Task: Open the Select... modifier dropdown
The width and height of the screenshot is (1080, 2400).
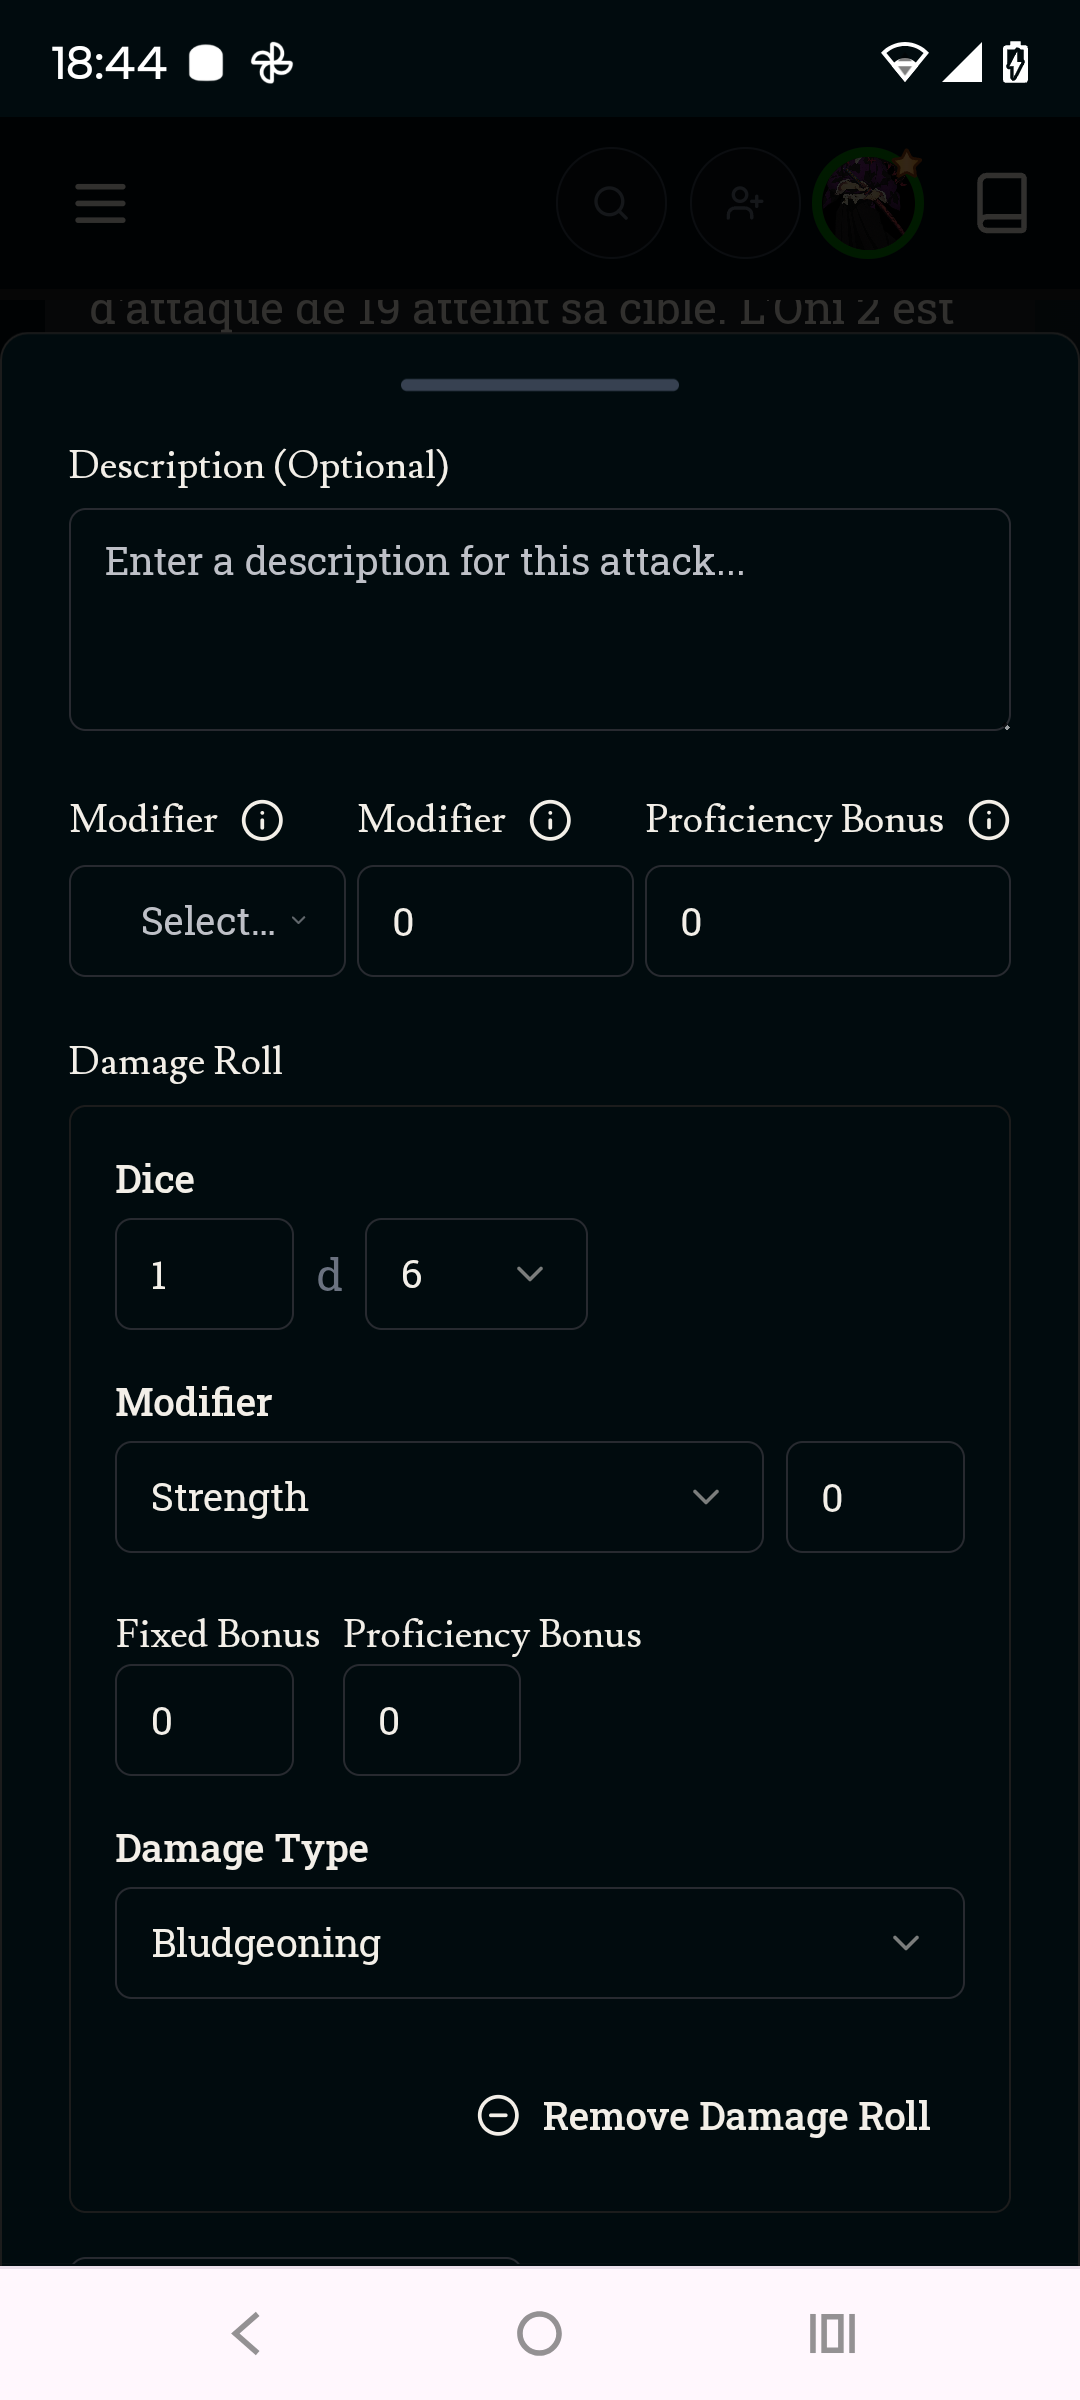Action: 207,921
